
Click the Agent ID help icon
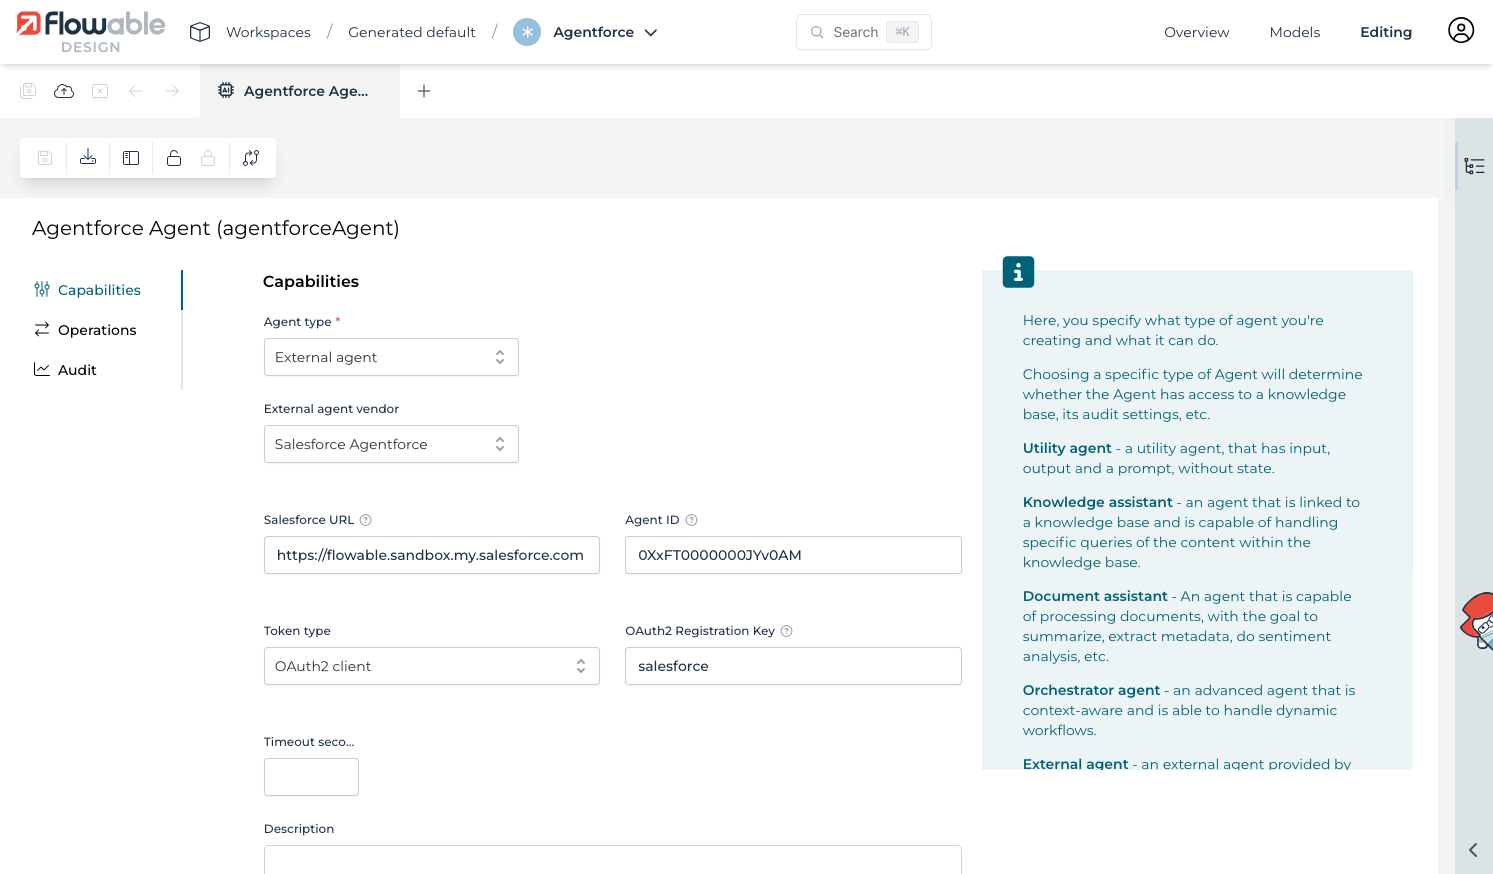(692, 520)
